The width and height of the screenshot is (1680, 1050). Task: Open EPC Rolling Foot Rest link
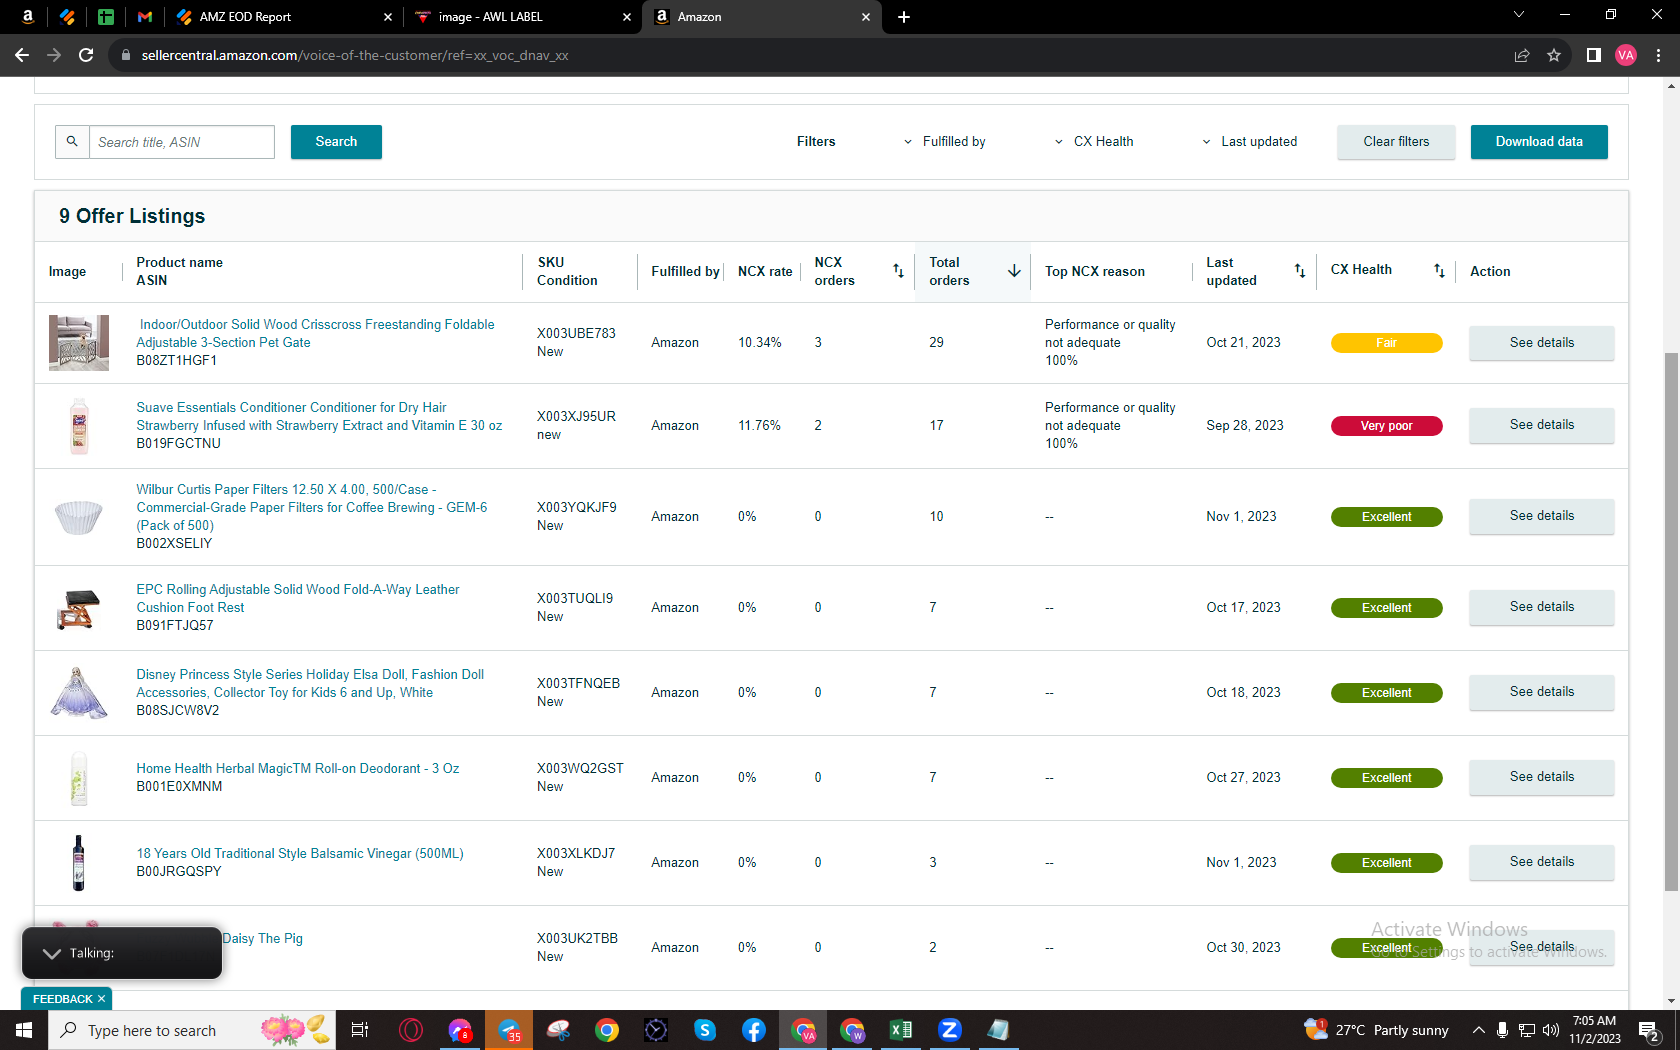298,598
